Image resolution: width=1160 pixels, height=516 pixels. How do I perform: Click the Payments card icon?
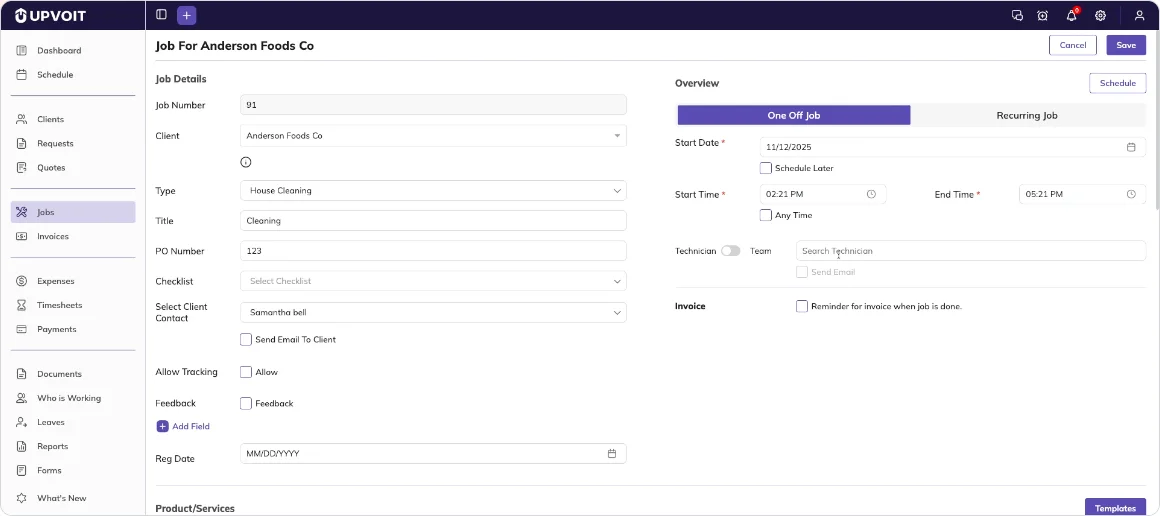coord(21,329)
